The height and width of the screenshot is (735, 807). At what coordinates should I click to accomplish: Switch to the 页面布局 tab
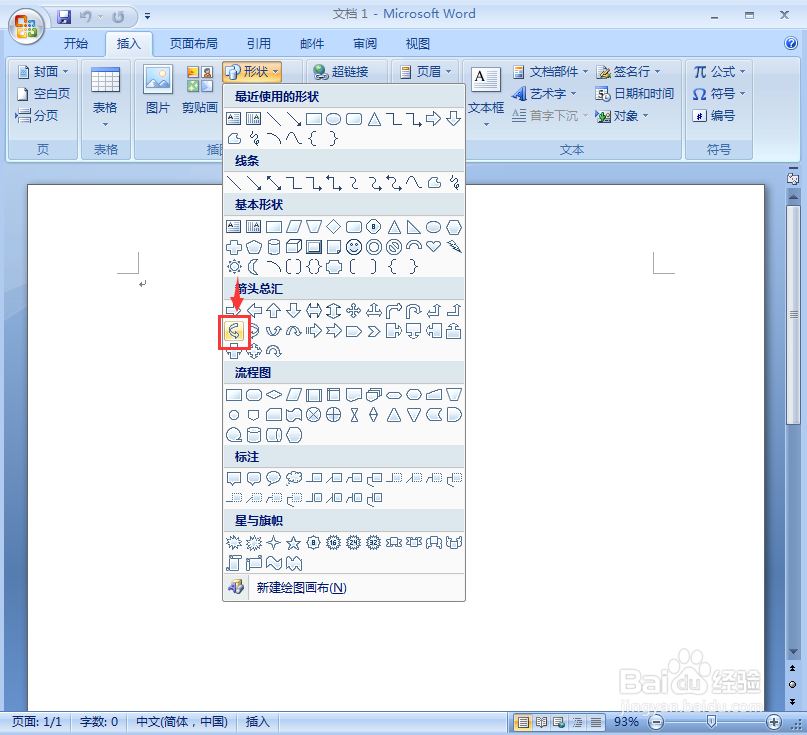click(194, 44)
